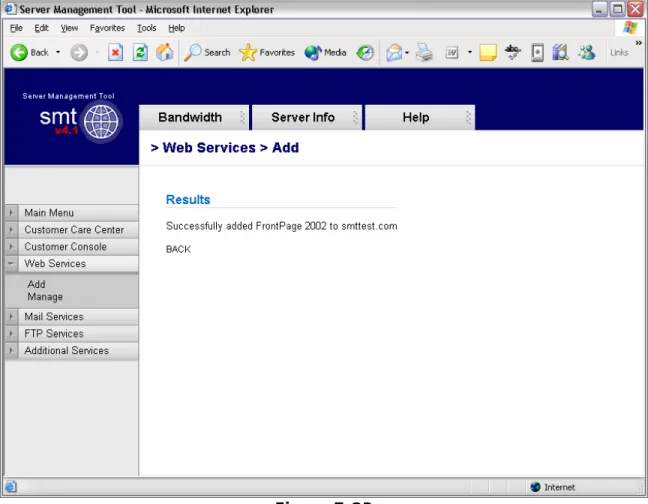Expand the Customer Care Center arrow
This screenshot has height=504, width=648.
click(x=12, y=230)
